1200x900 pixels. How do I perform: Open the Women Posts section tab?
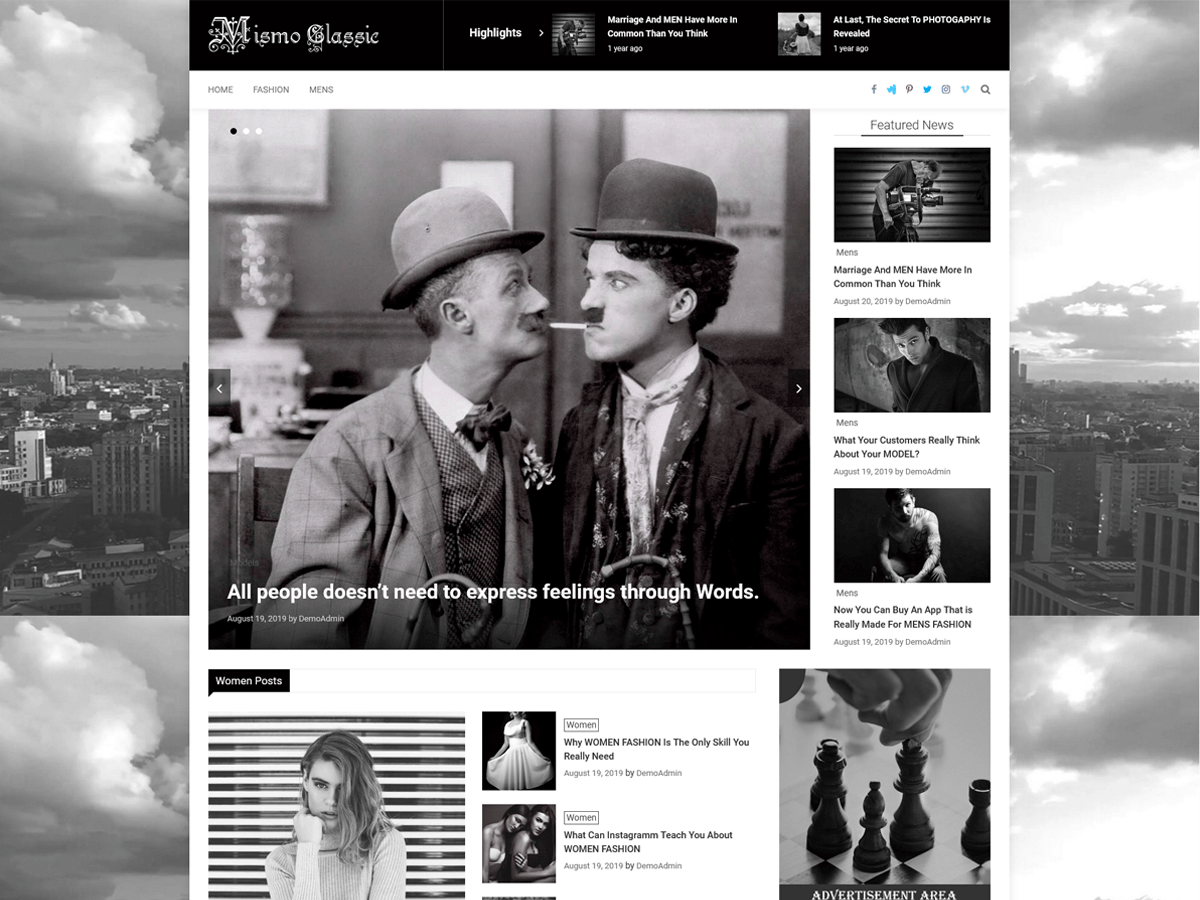pyautogui.click(x=249, y=681)
